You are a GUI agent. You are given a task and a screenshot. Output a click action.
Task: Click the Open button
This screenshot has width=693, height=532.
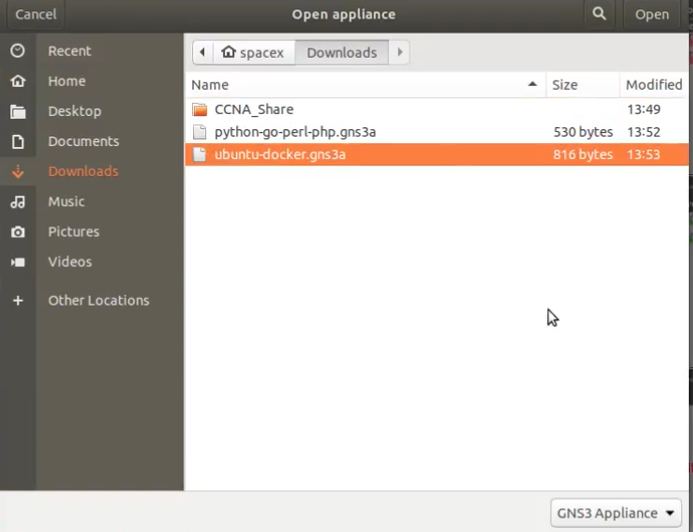(652, 14)
